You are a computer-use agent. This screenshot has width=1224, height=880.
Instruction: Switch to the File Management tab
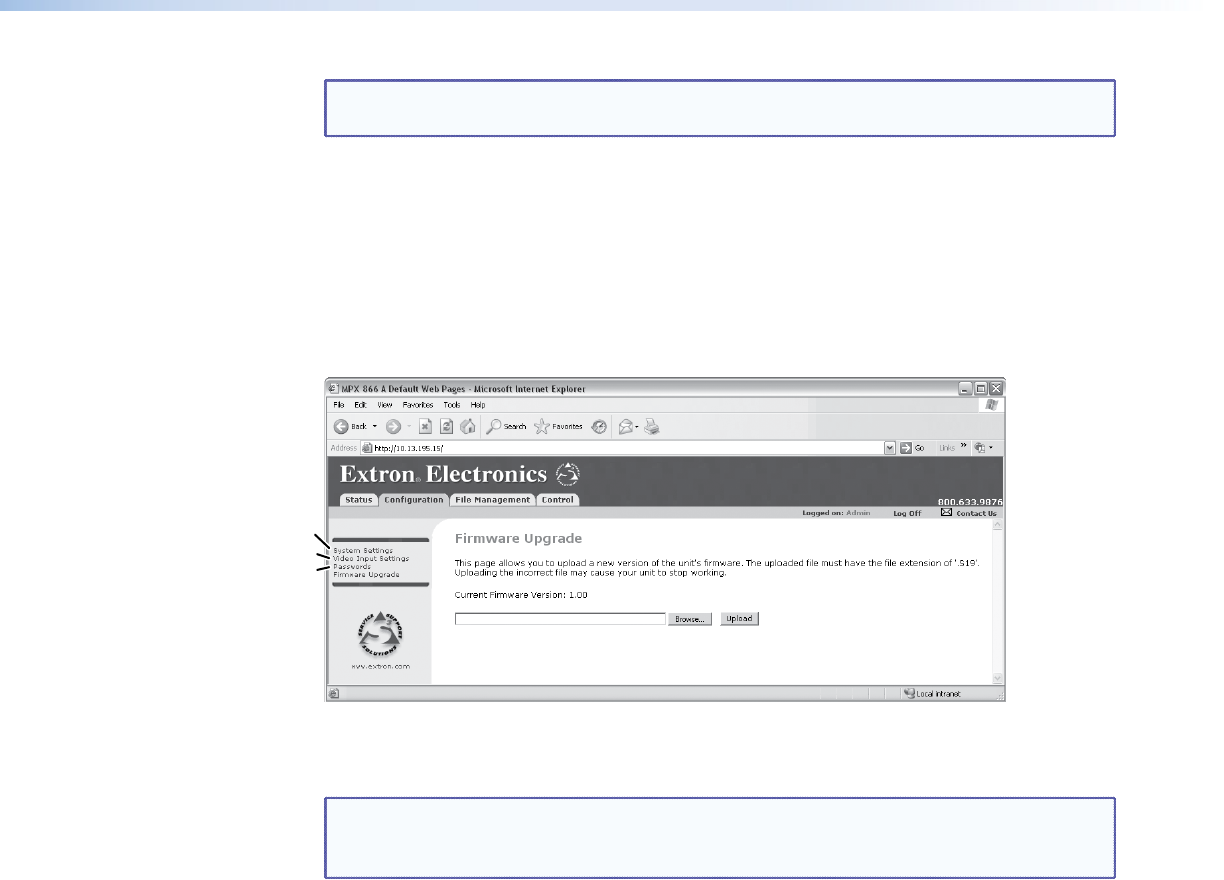point(491,500)
